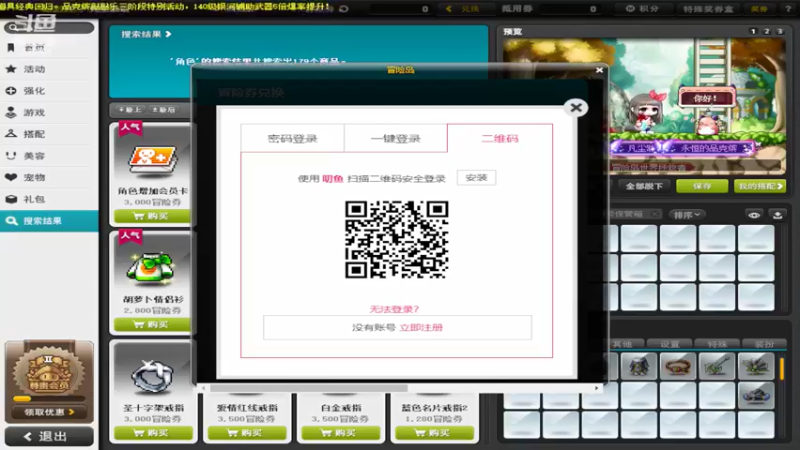The image size is (800, 450).
Task: Toggle the eye visibility button in inventory panel
Action: point(754,215)
